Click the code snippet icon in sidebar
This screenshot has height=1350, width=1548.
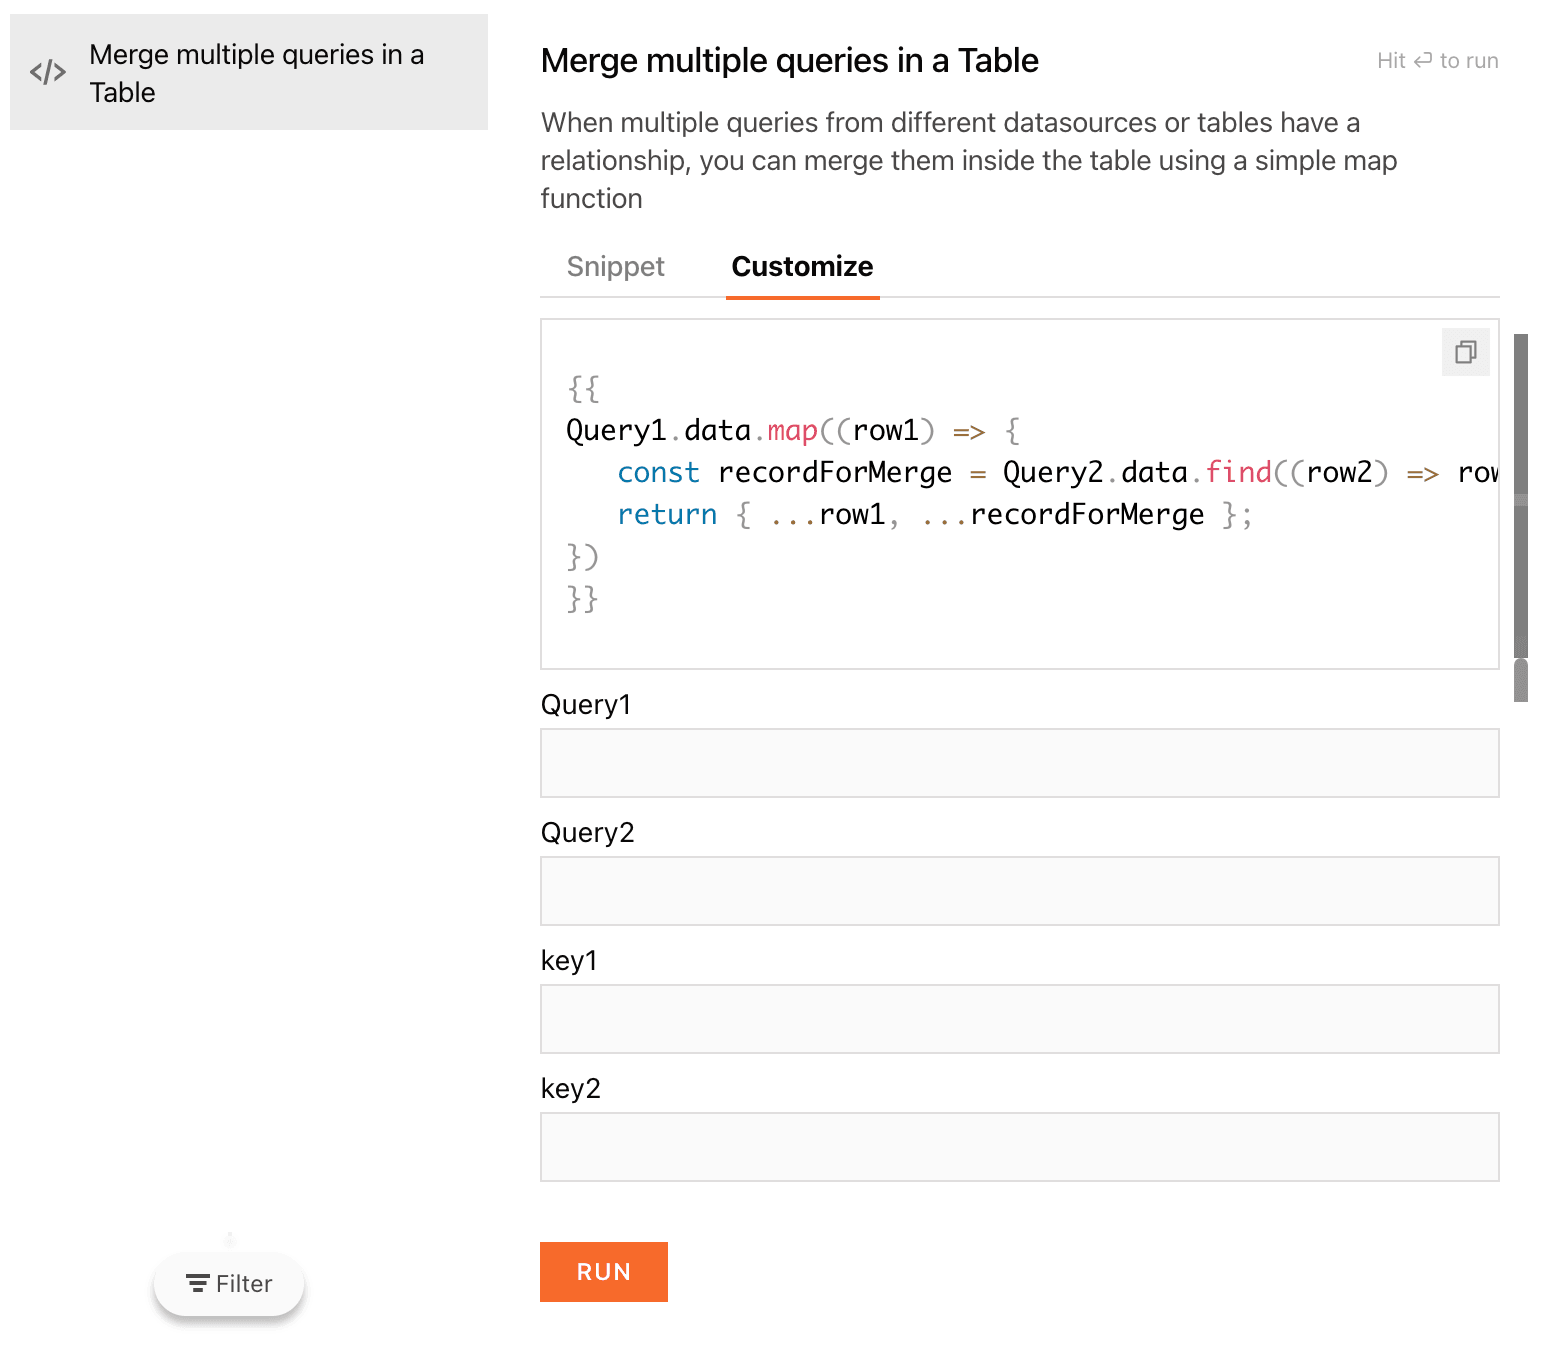tap(48, 72)
